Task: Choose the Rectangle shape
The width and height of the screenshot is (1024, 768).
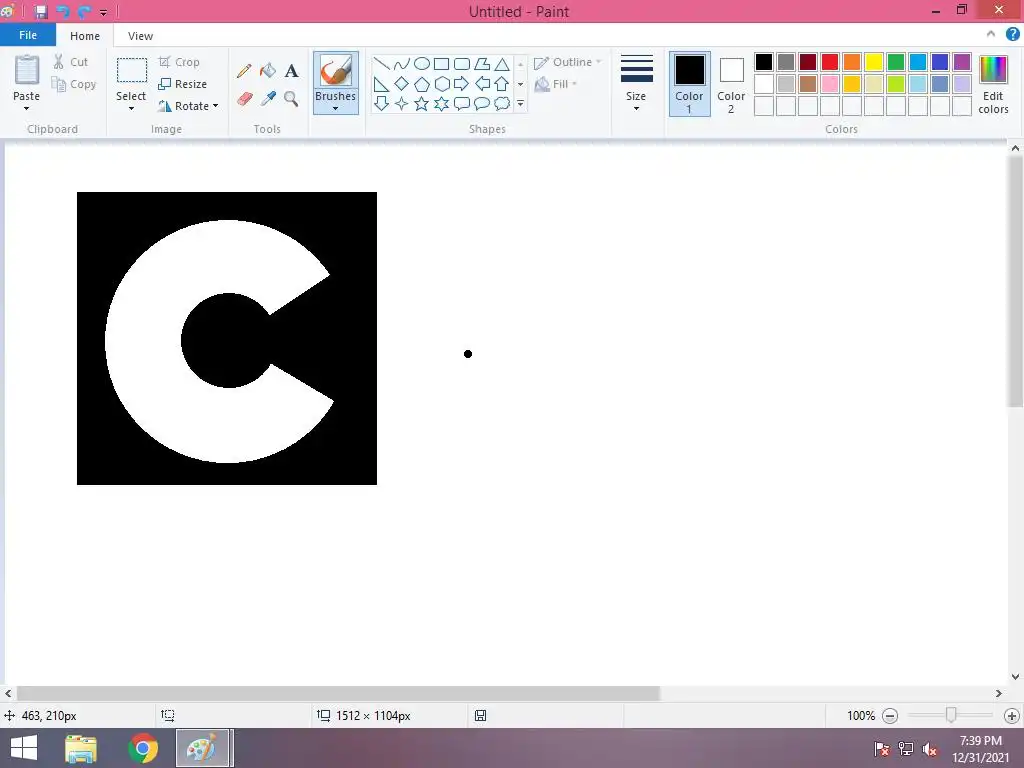Action: pyautogui.click(x=441, y=63)
